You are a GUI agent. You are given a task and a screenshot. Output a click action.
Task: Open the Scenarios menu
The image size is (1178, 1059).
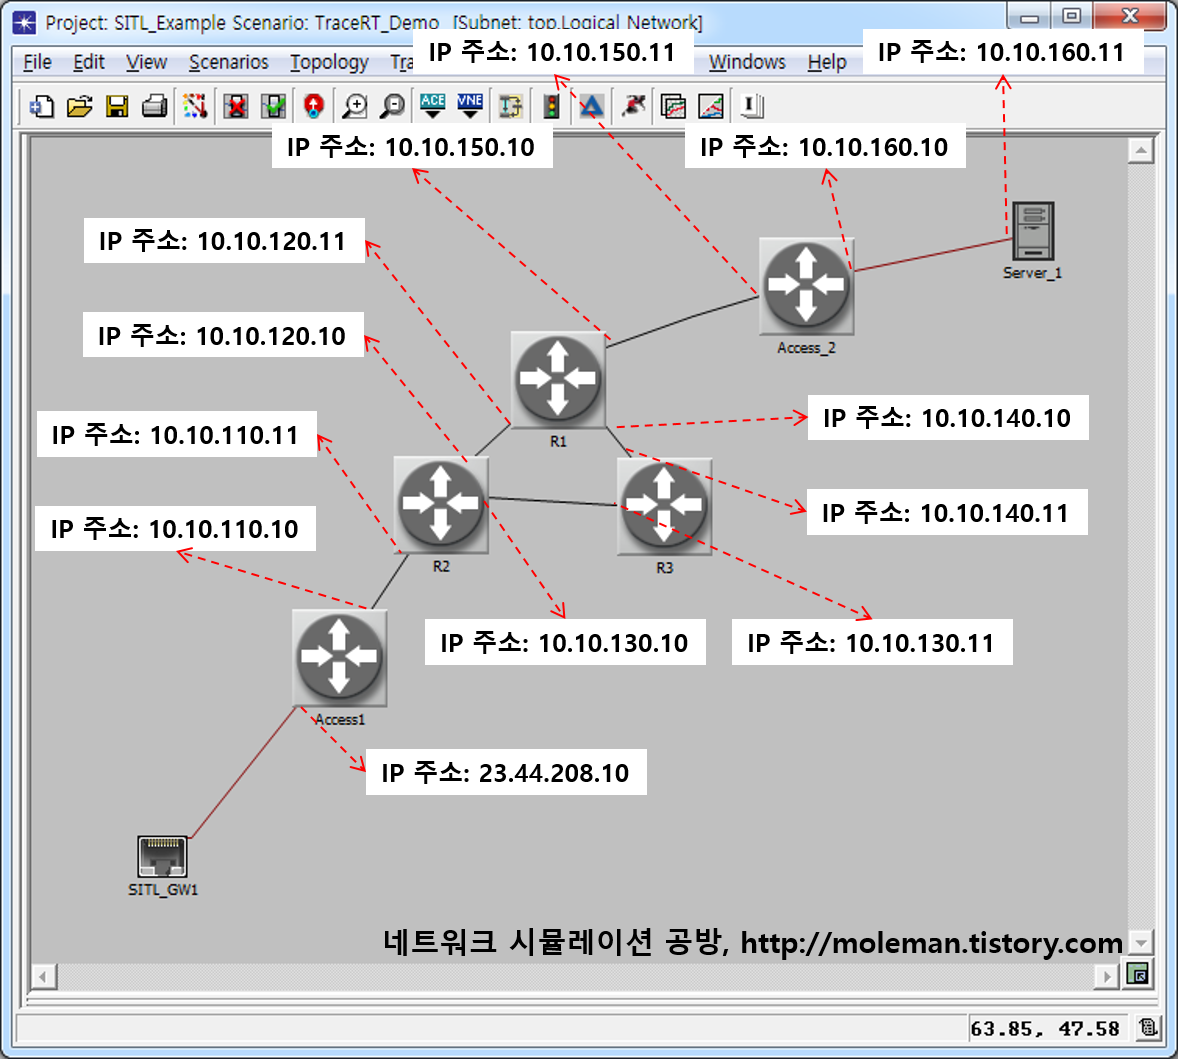228,62
